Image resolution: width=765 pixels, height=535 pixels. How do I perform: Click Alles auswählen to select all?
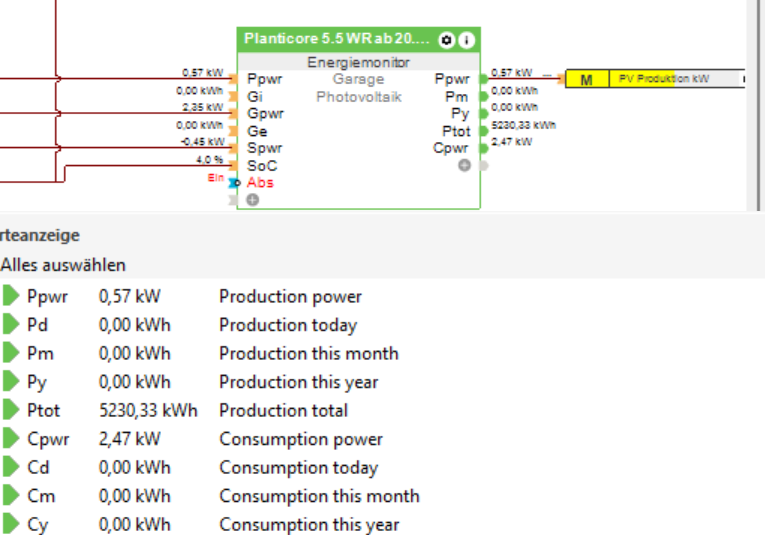[x=63, y=265]
